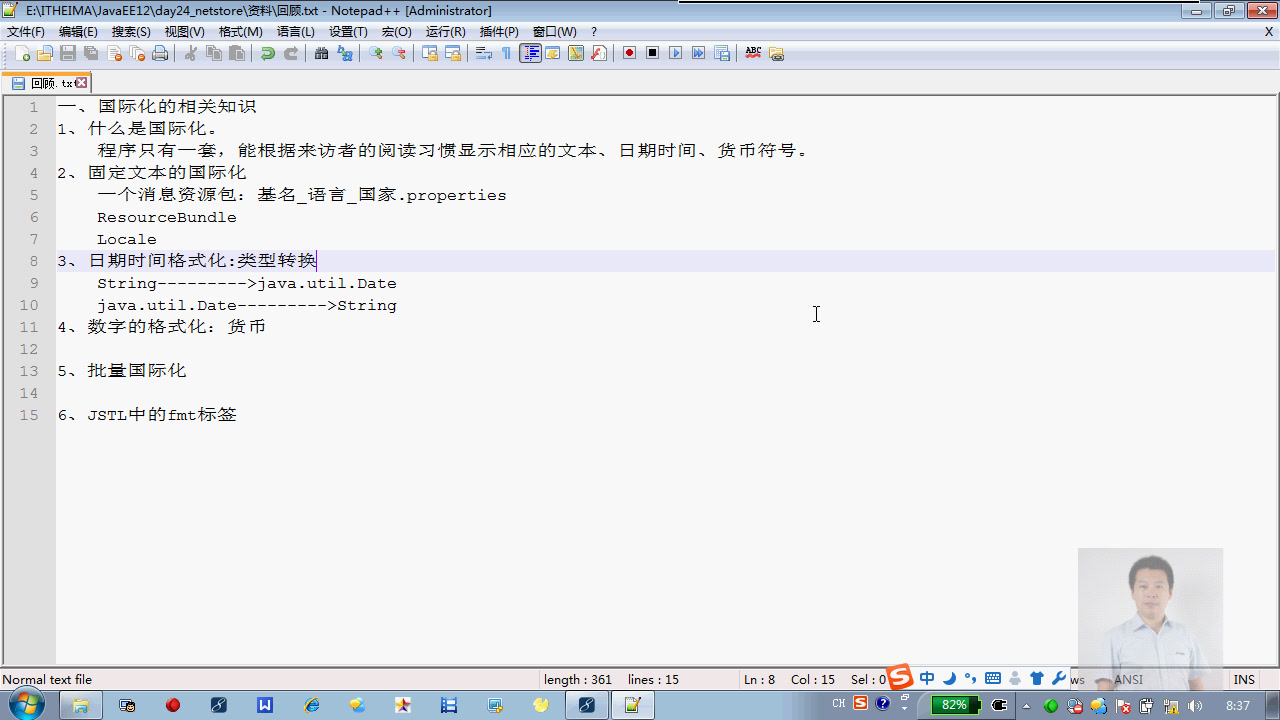Toggle synchronize horizontal scrolling

point(453,53)
